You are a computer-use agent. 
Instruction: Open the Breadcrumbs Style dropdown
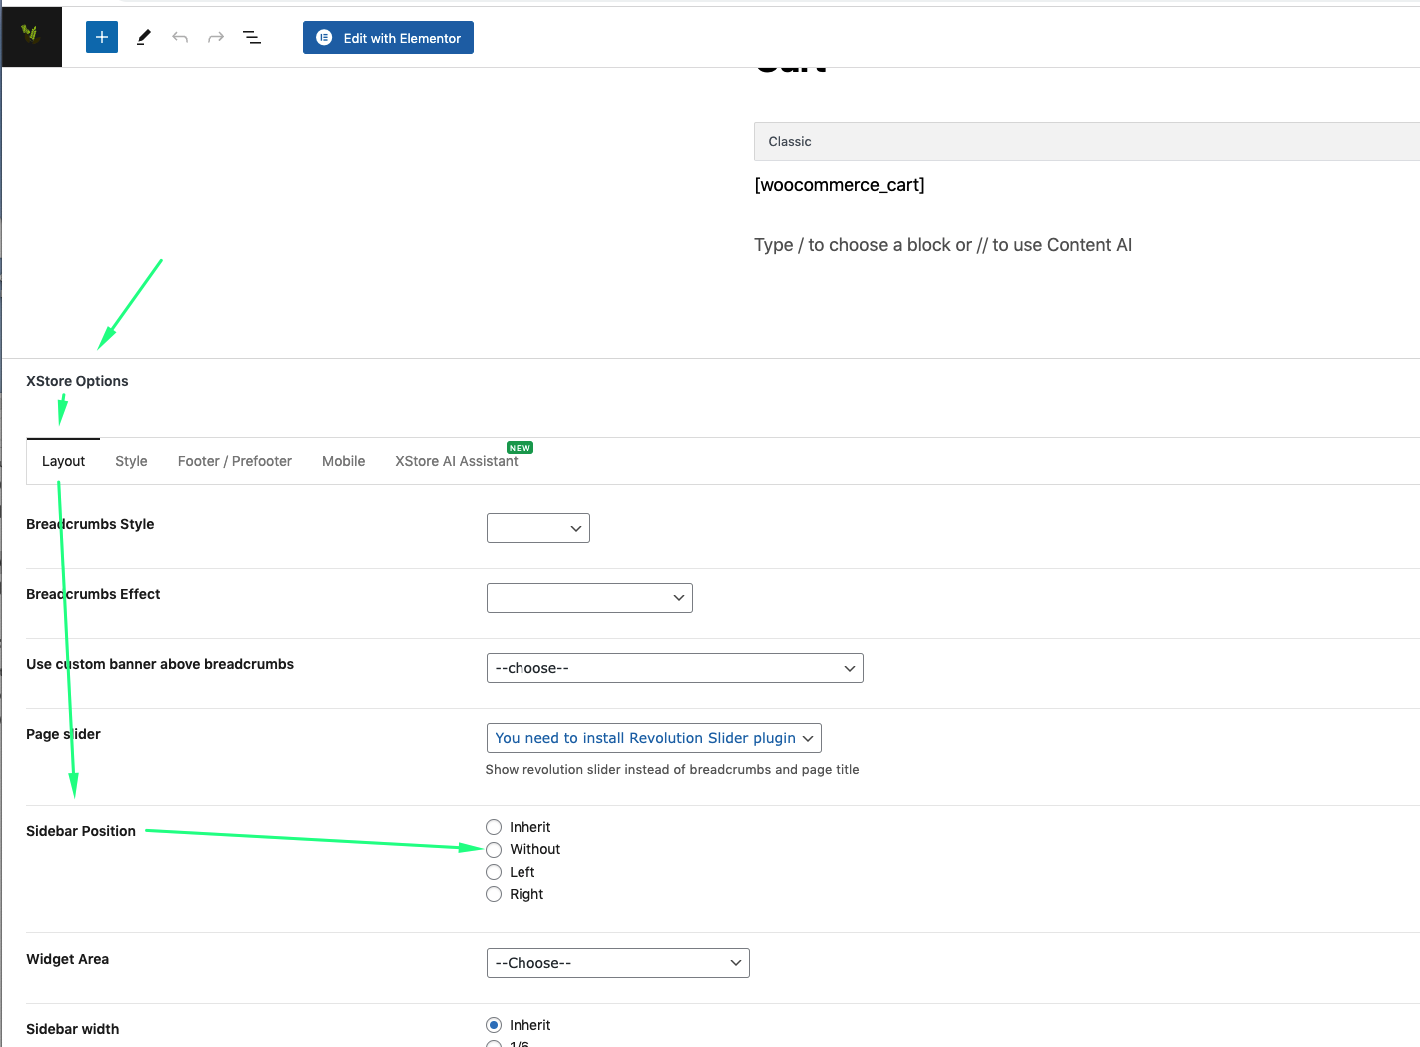[538, 528]
